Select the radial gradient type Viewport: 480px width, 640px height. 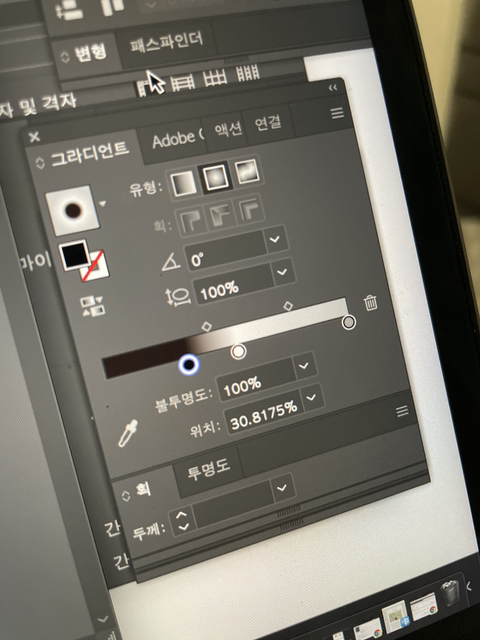point(215,178)
